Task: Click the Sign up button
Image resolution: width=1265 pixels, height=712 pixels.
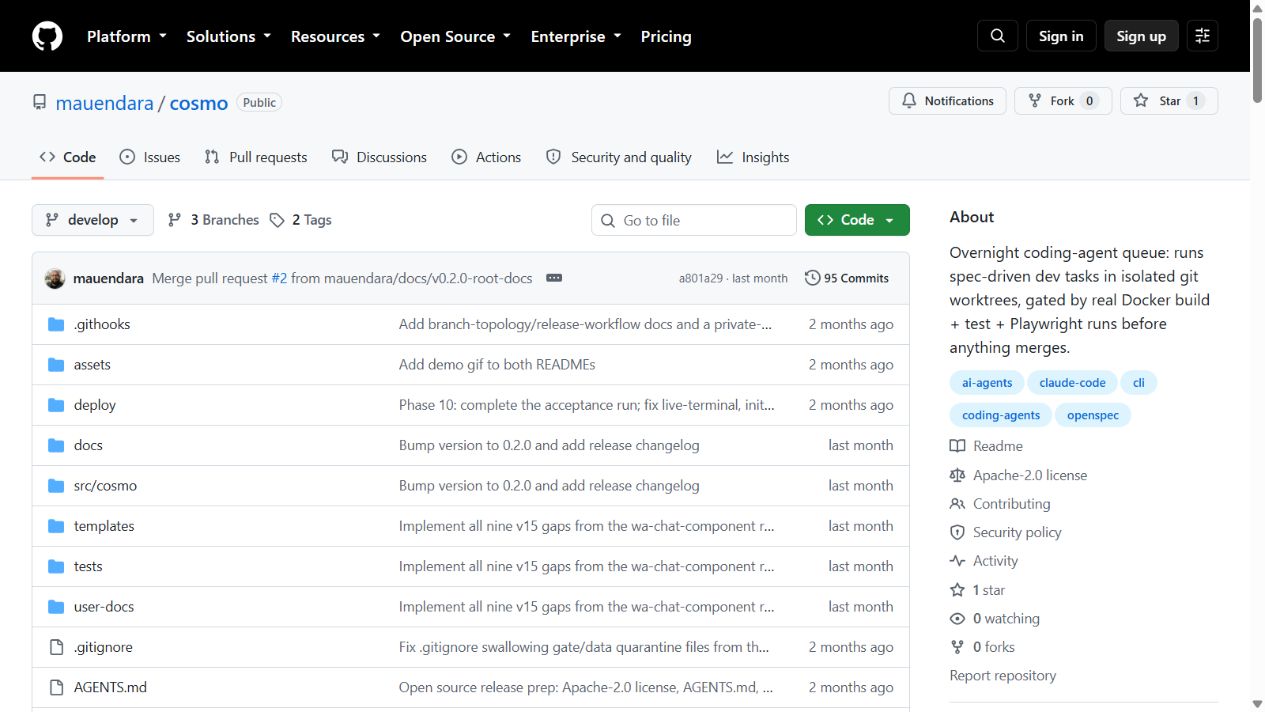Action: tap(1141, 36)
